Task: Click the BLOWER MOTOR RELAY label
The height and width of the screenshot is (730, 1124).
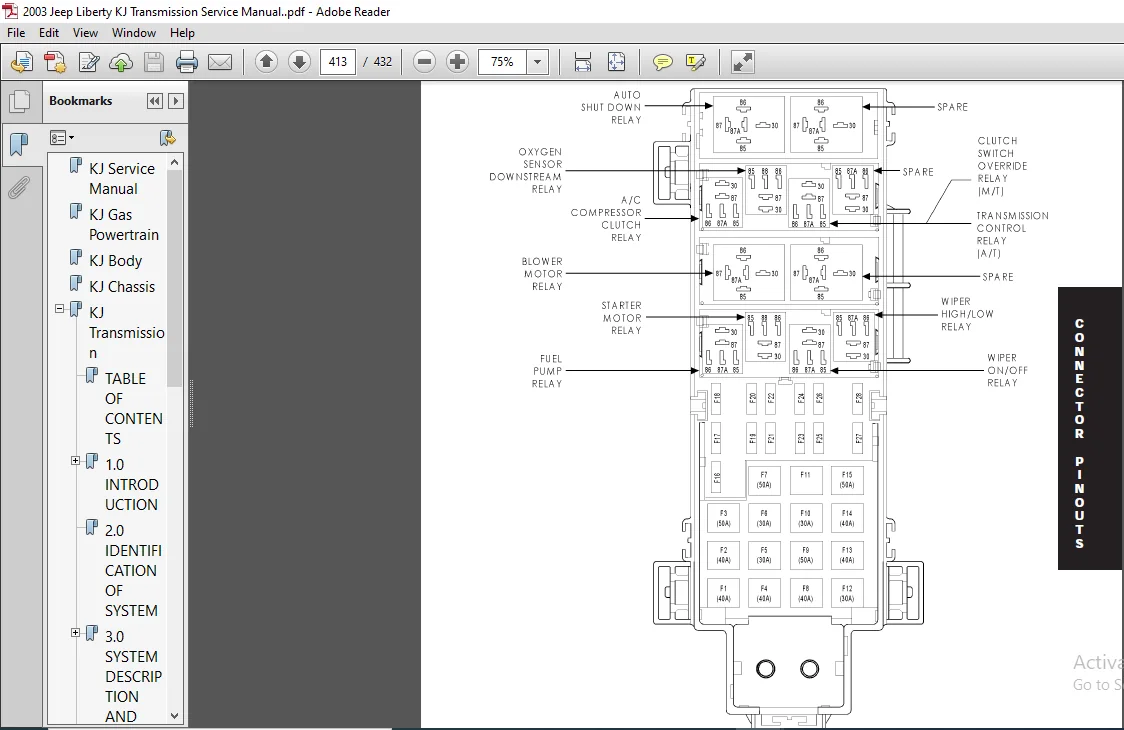Action: coord(542,274)
